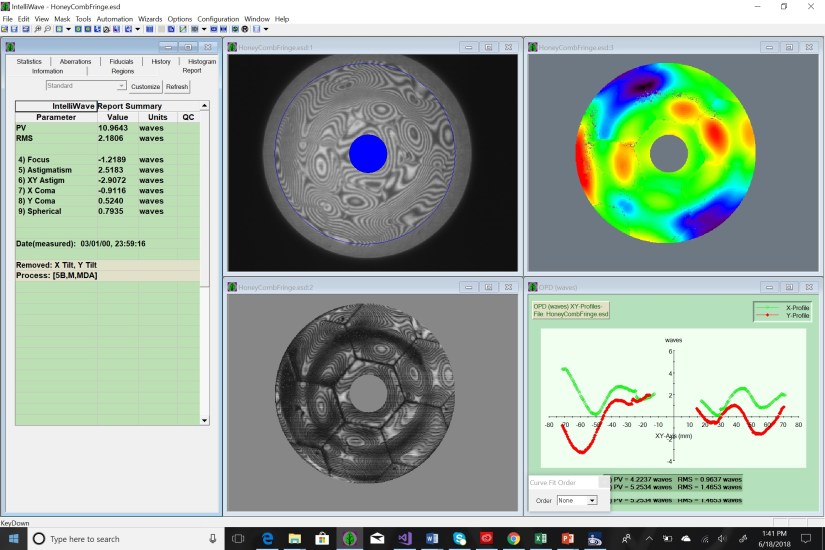Switch to the Aberrations tab

pos(75,62)
